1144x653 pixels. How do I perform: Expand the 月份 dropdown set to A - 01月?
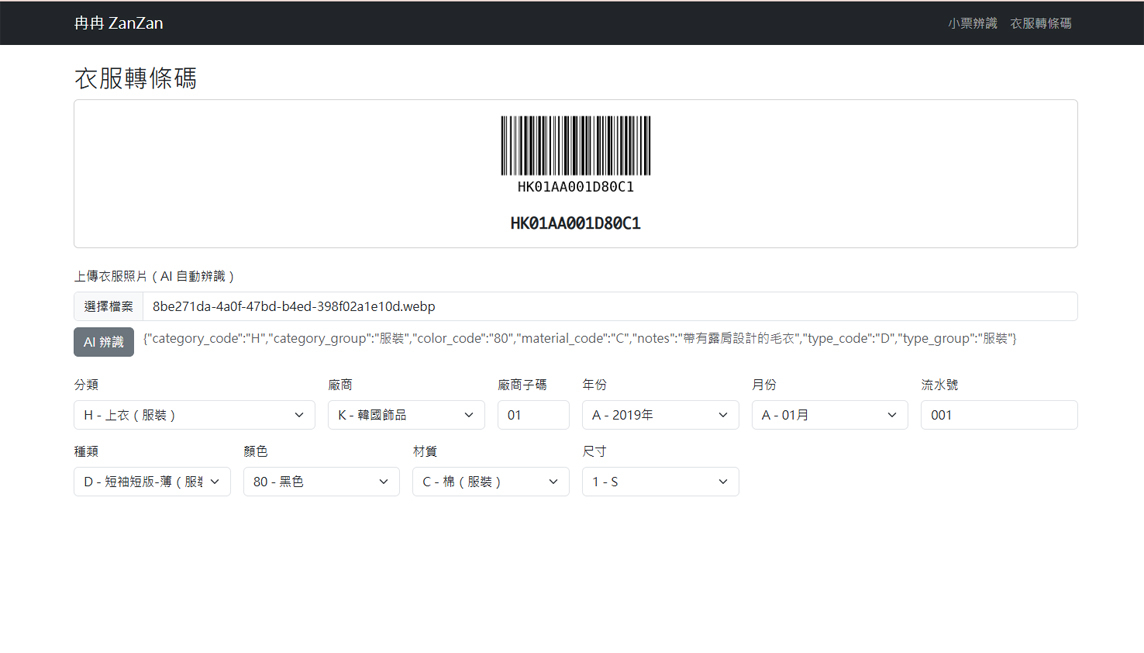[830, 415]
